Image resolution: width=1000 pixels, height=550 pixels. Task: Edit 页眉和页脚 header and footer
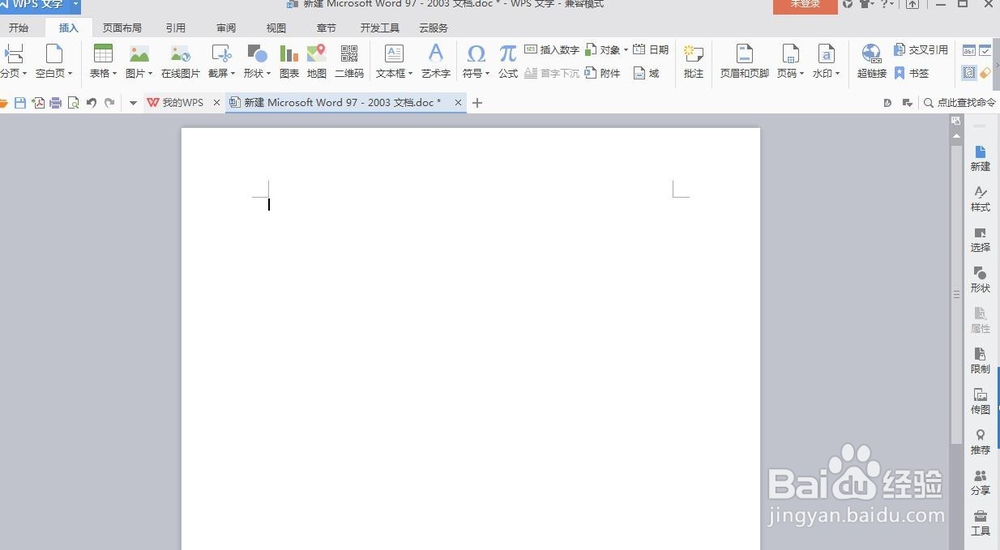[x=744, y=62]
